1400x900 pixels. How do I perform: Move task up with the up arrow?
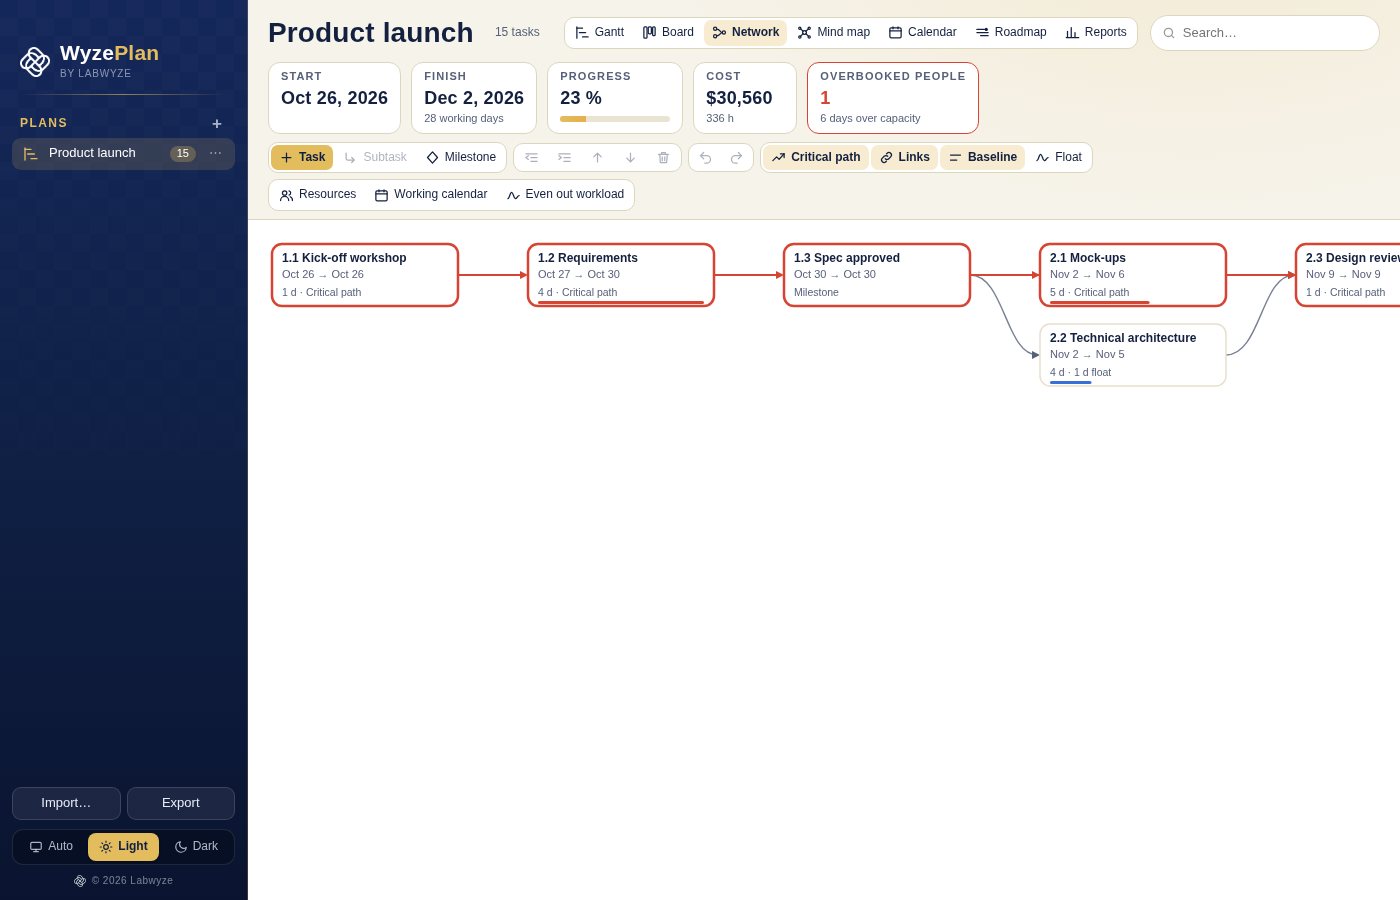click(597, 158)
